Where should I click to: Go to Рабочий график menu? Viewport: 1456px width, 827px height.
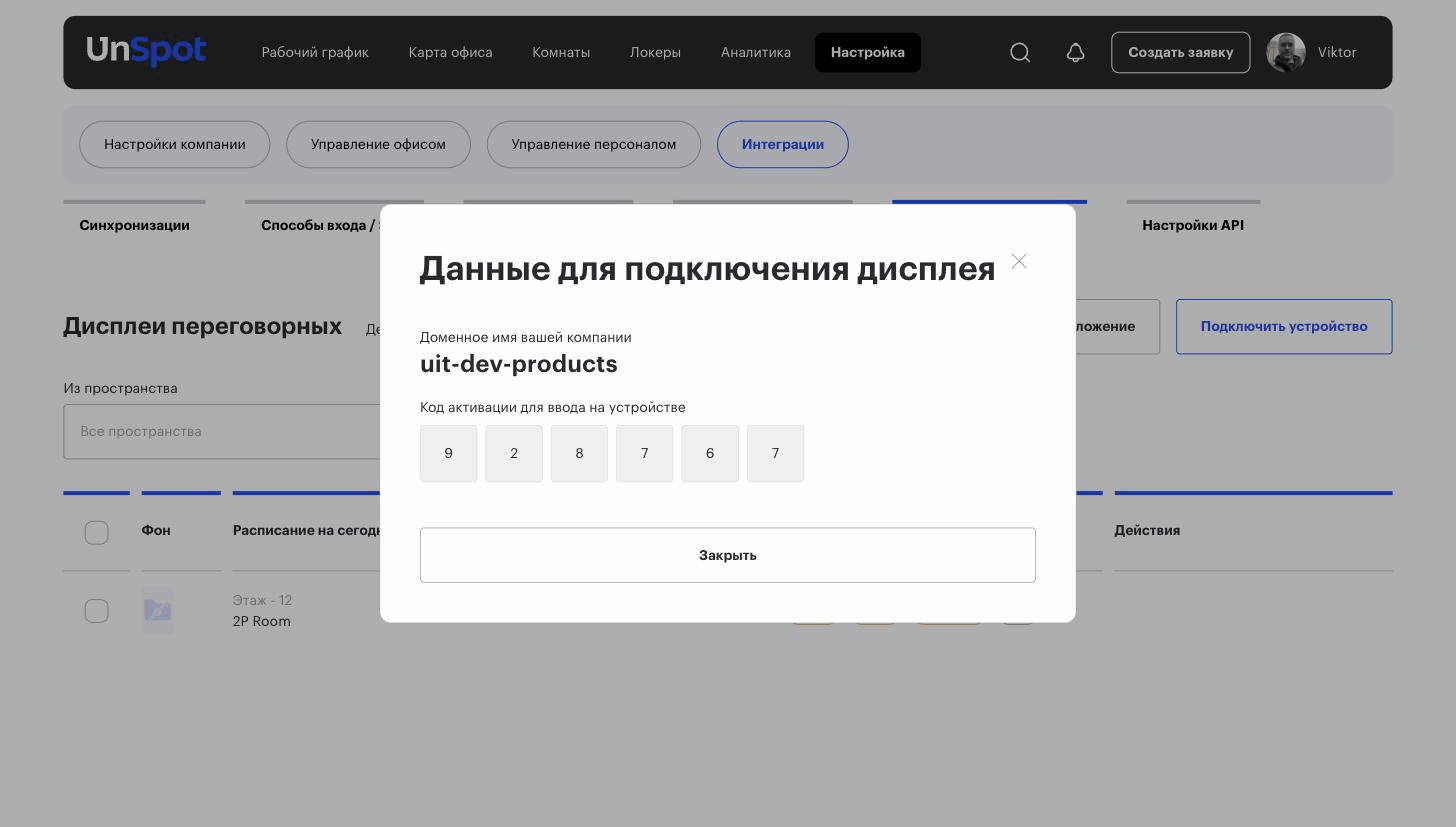tap(315, 52)
